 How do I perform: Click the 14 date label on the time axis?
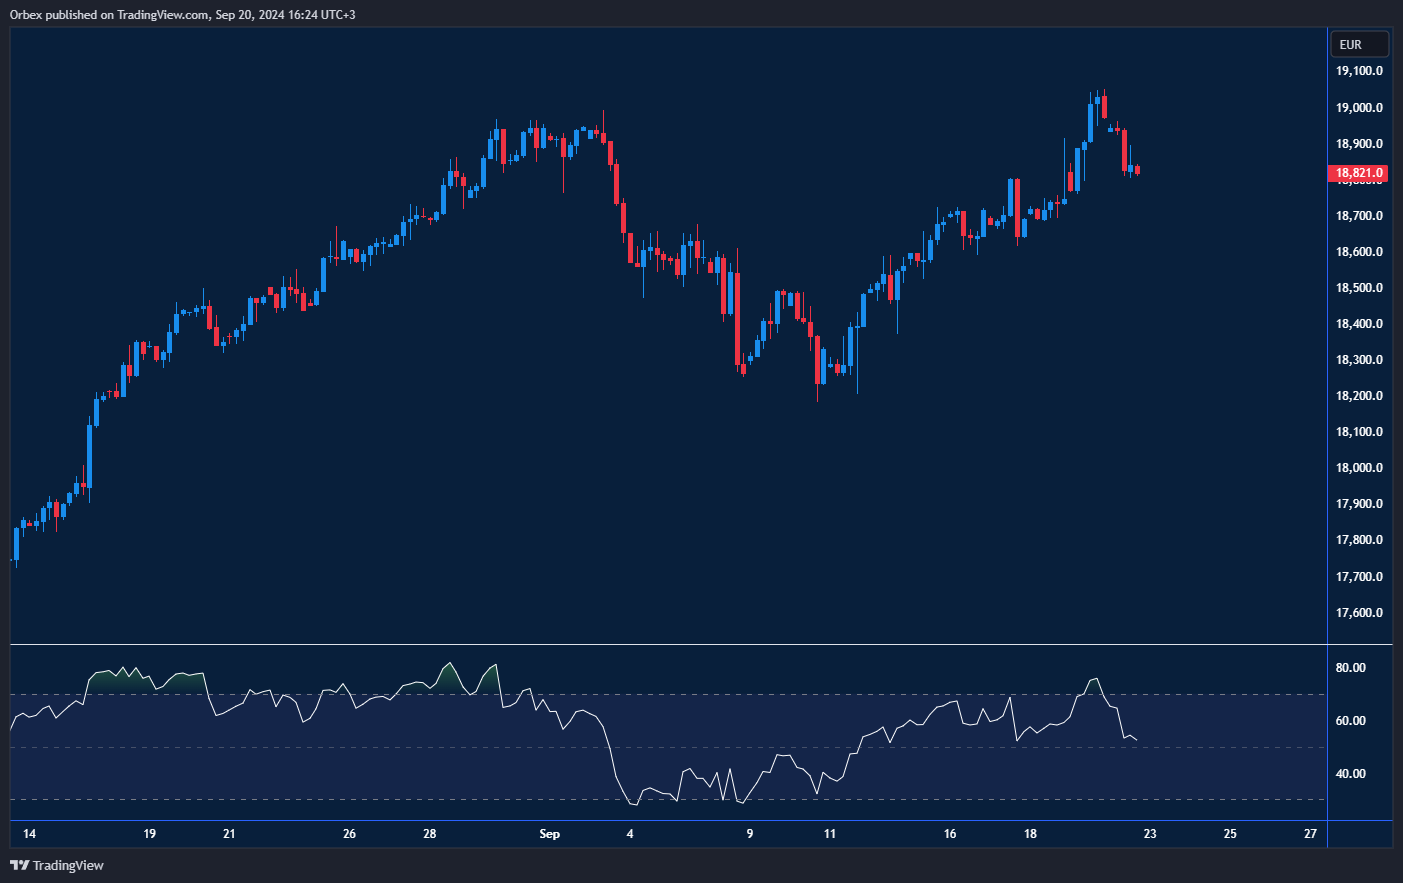tap(29, 833)
